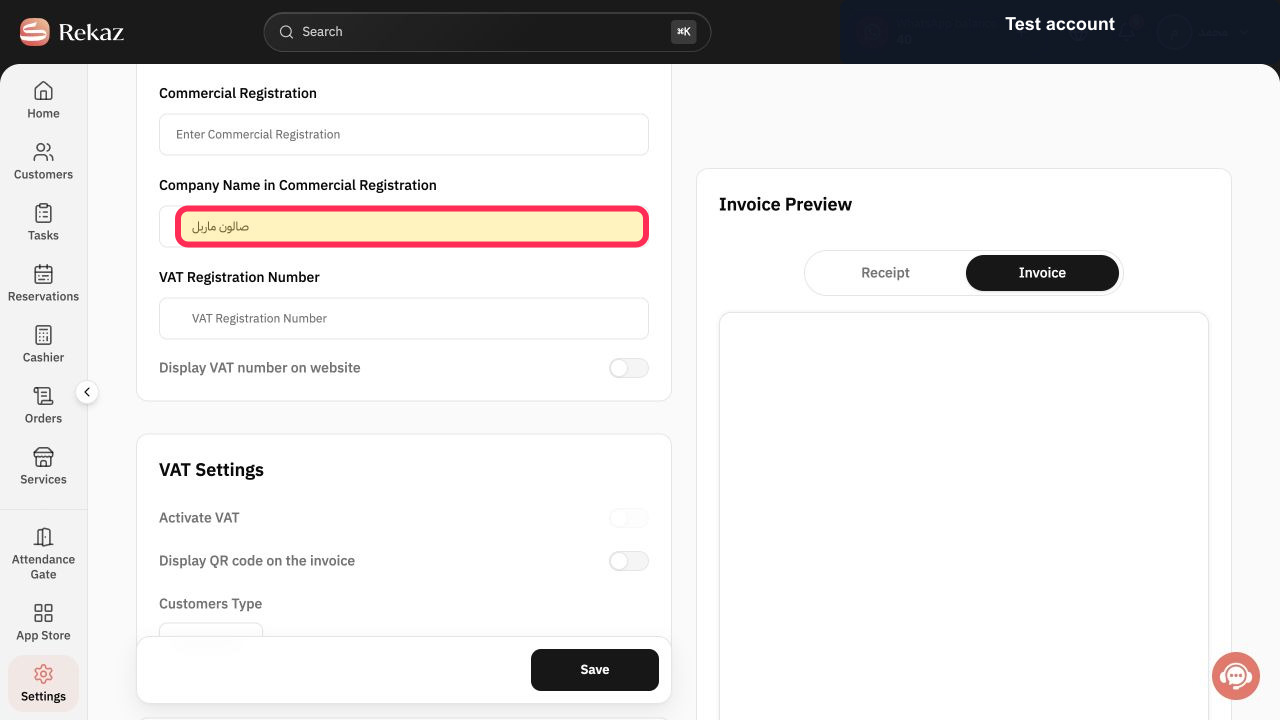
Task: Focus the Enter Commercial Registration field
Action: click(x=404, y=134)
